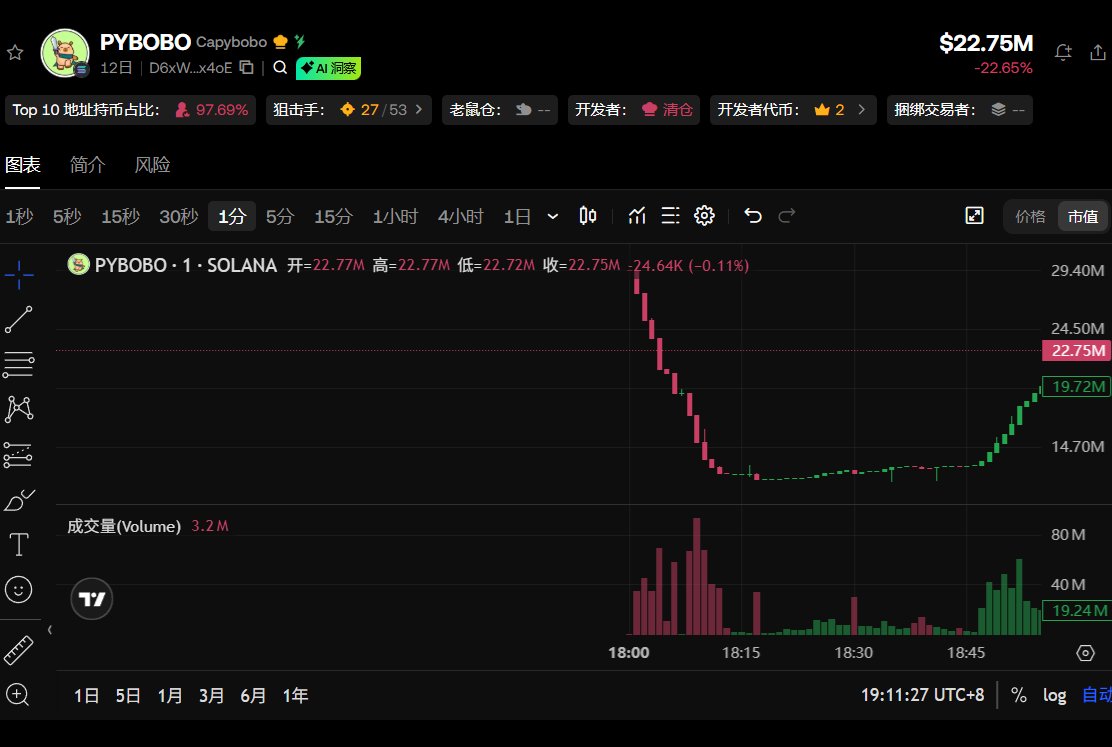The image size is (1112, 747).
Task: Undo the last chart action
Action: (753, 216)
